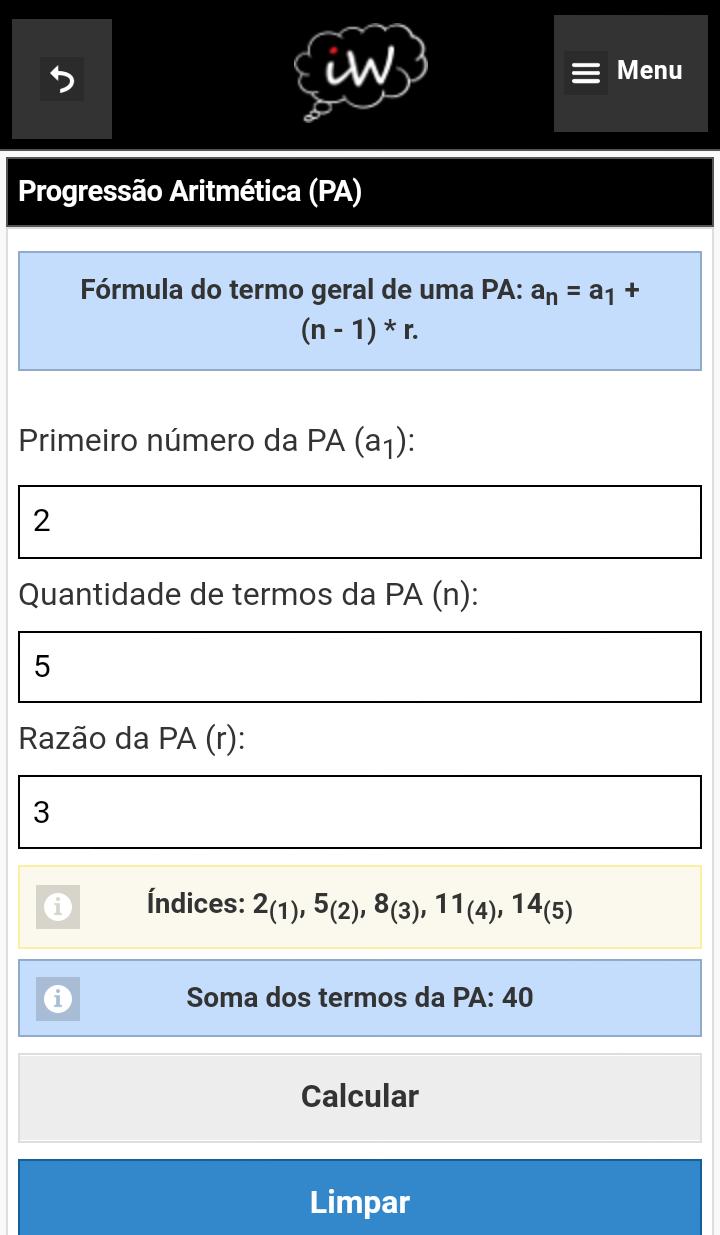The image size is (720, 1235).
Task: Focus the Razão da PA field
Action: pos(360,812)
